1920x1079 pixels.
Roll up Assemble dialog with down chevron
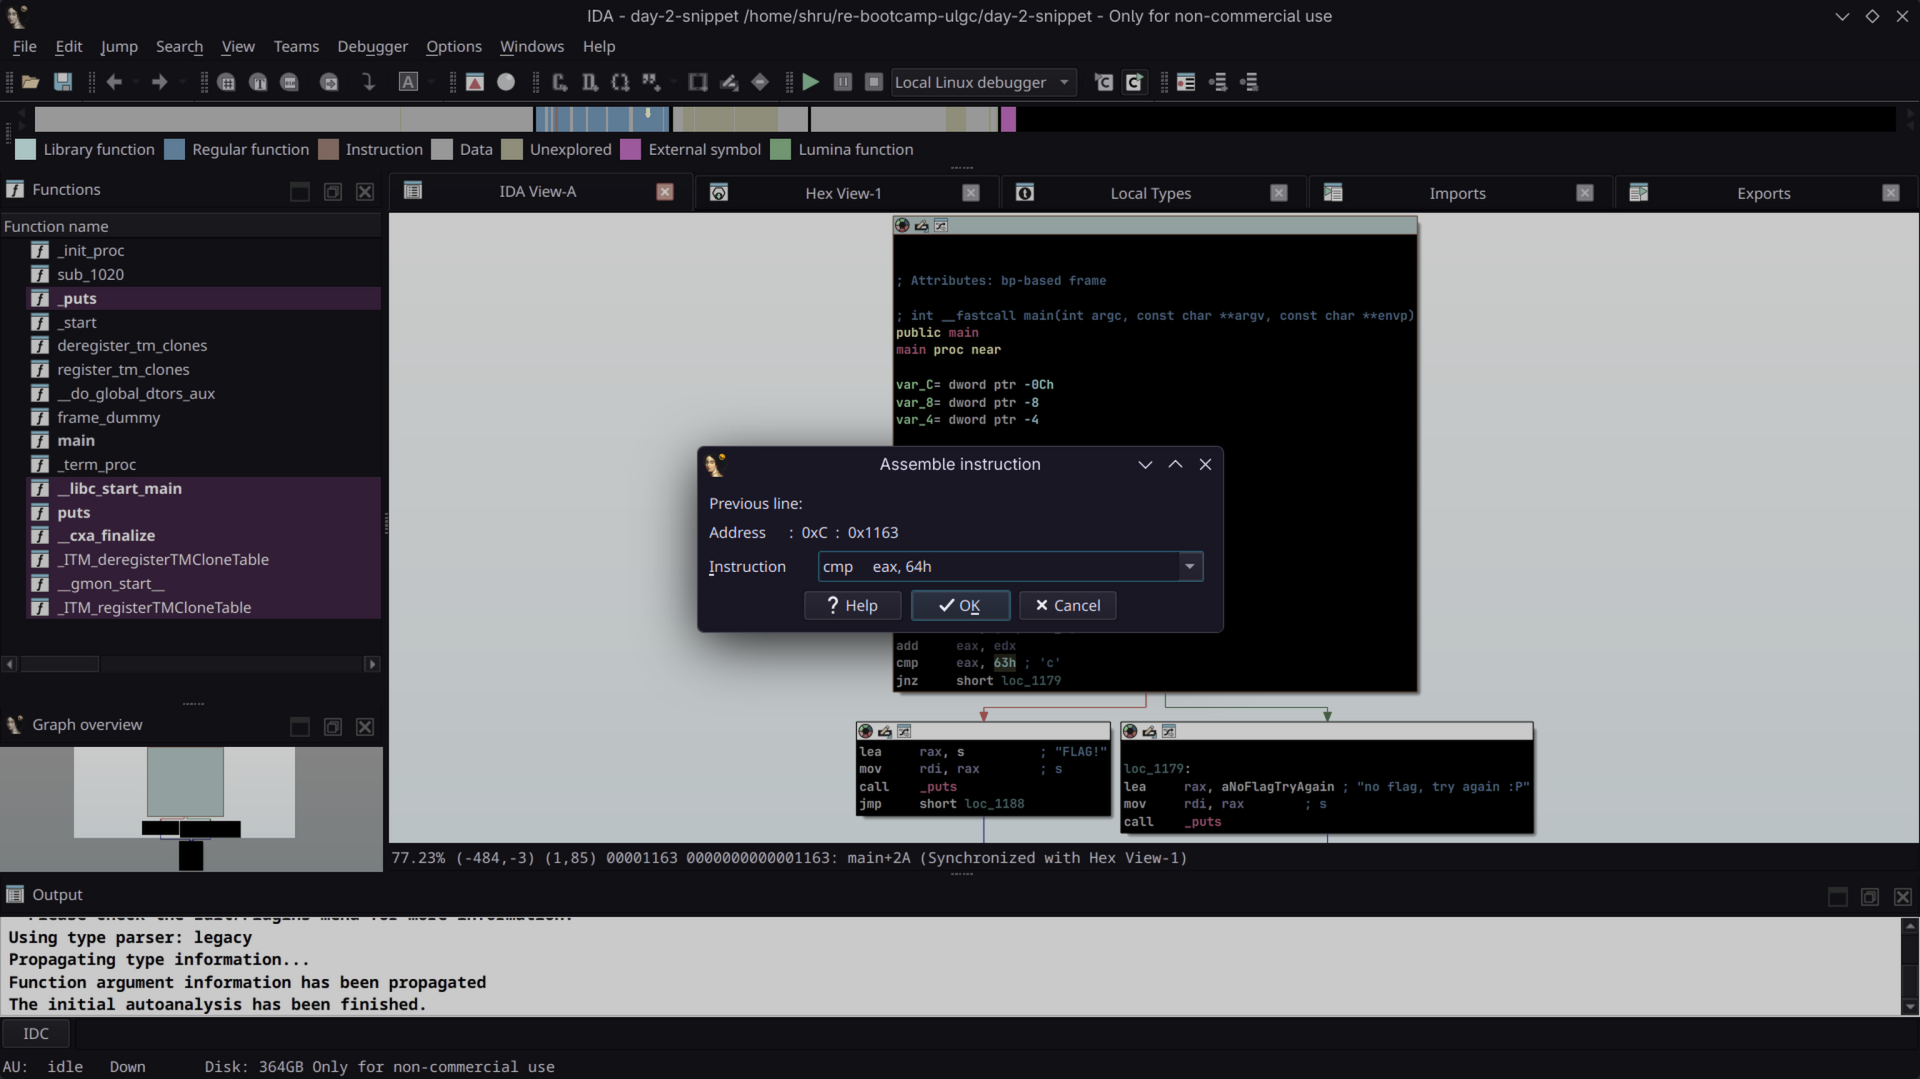tap(1145, 464)
